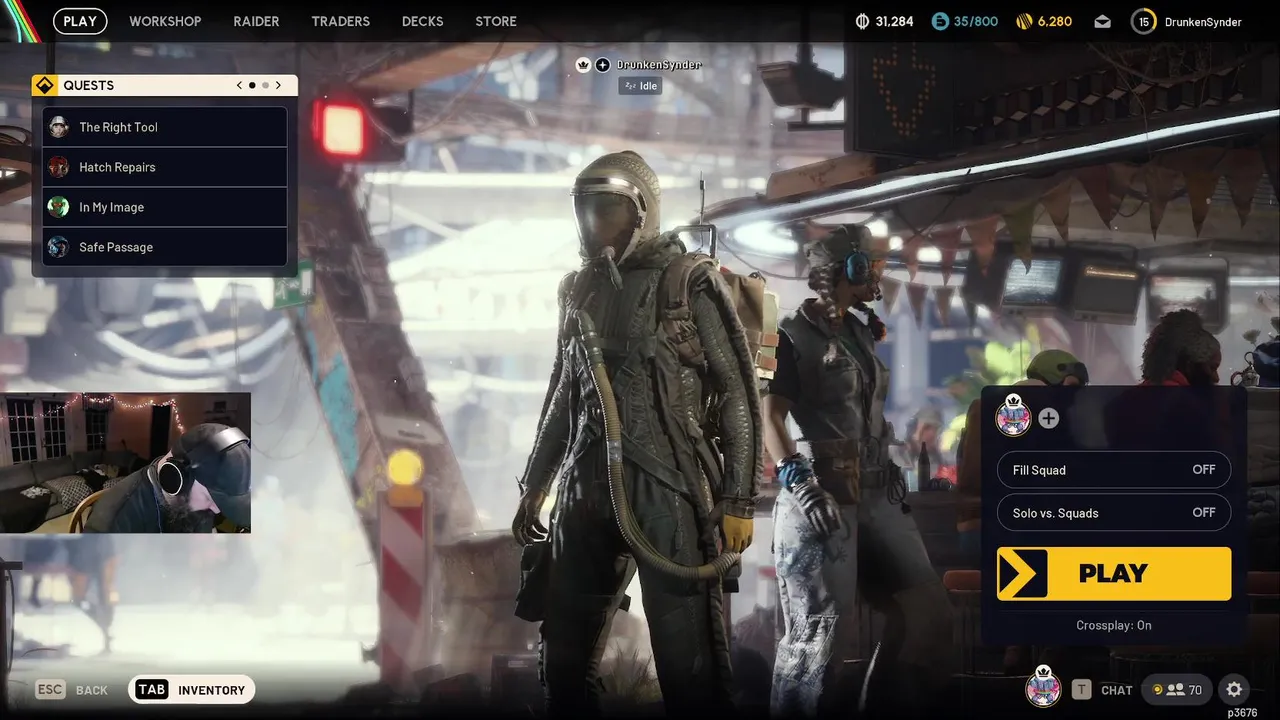
Task: Open the Safe Passage quest
Action: click(165, 247)
